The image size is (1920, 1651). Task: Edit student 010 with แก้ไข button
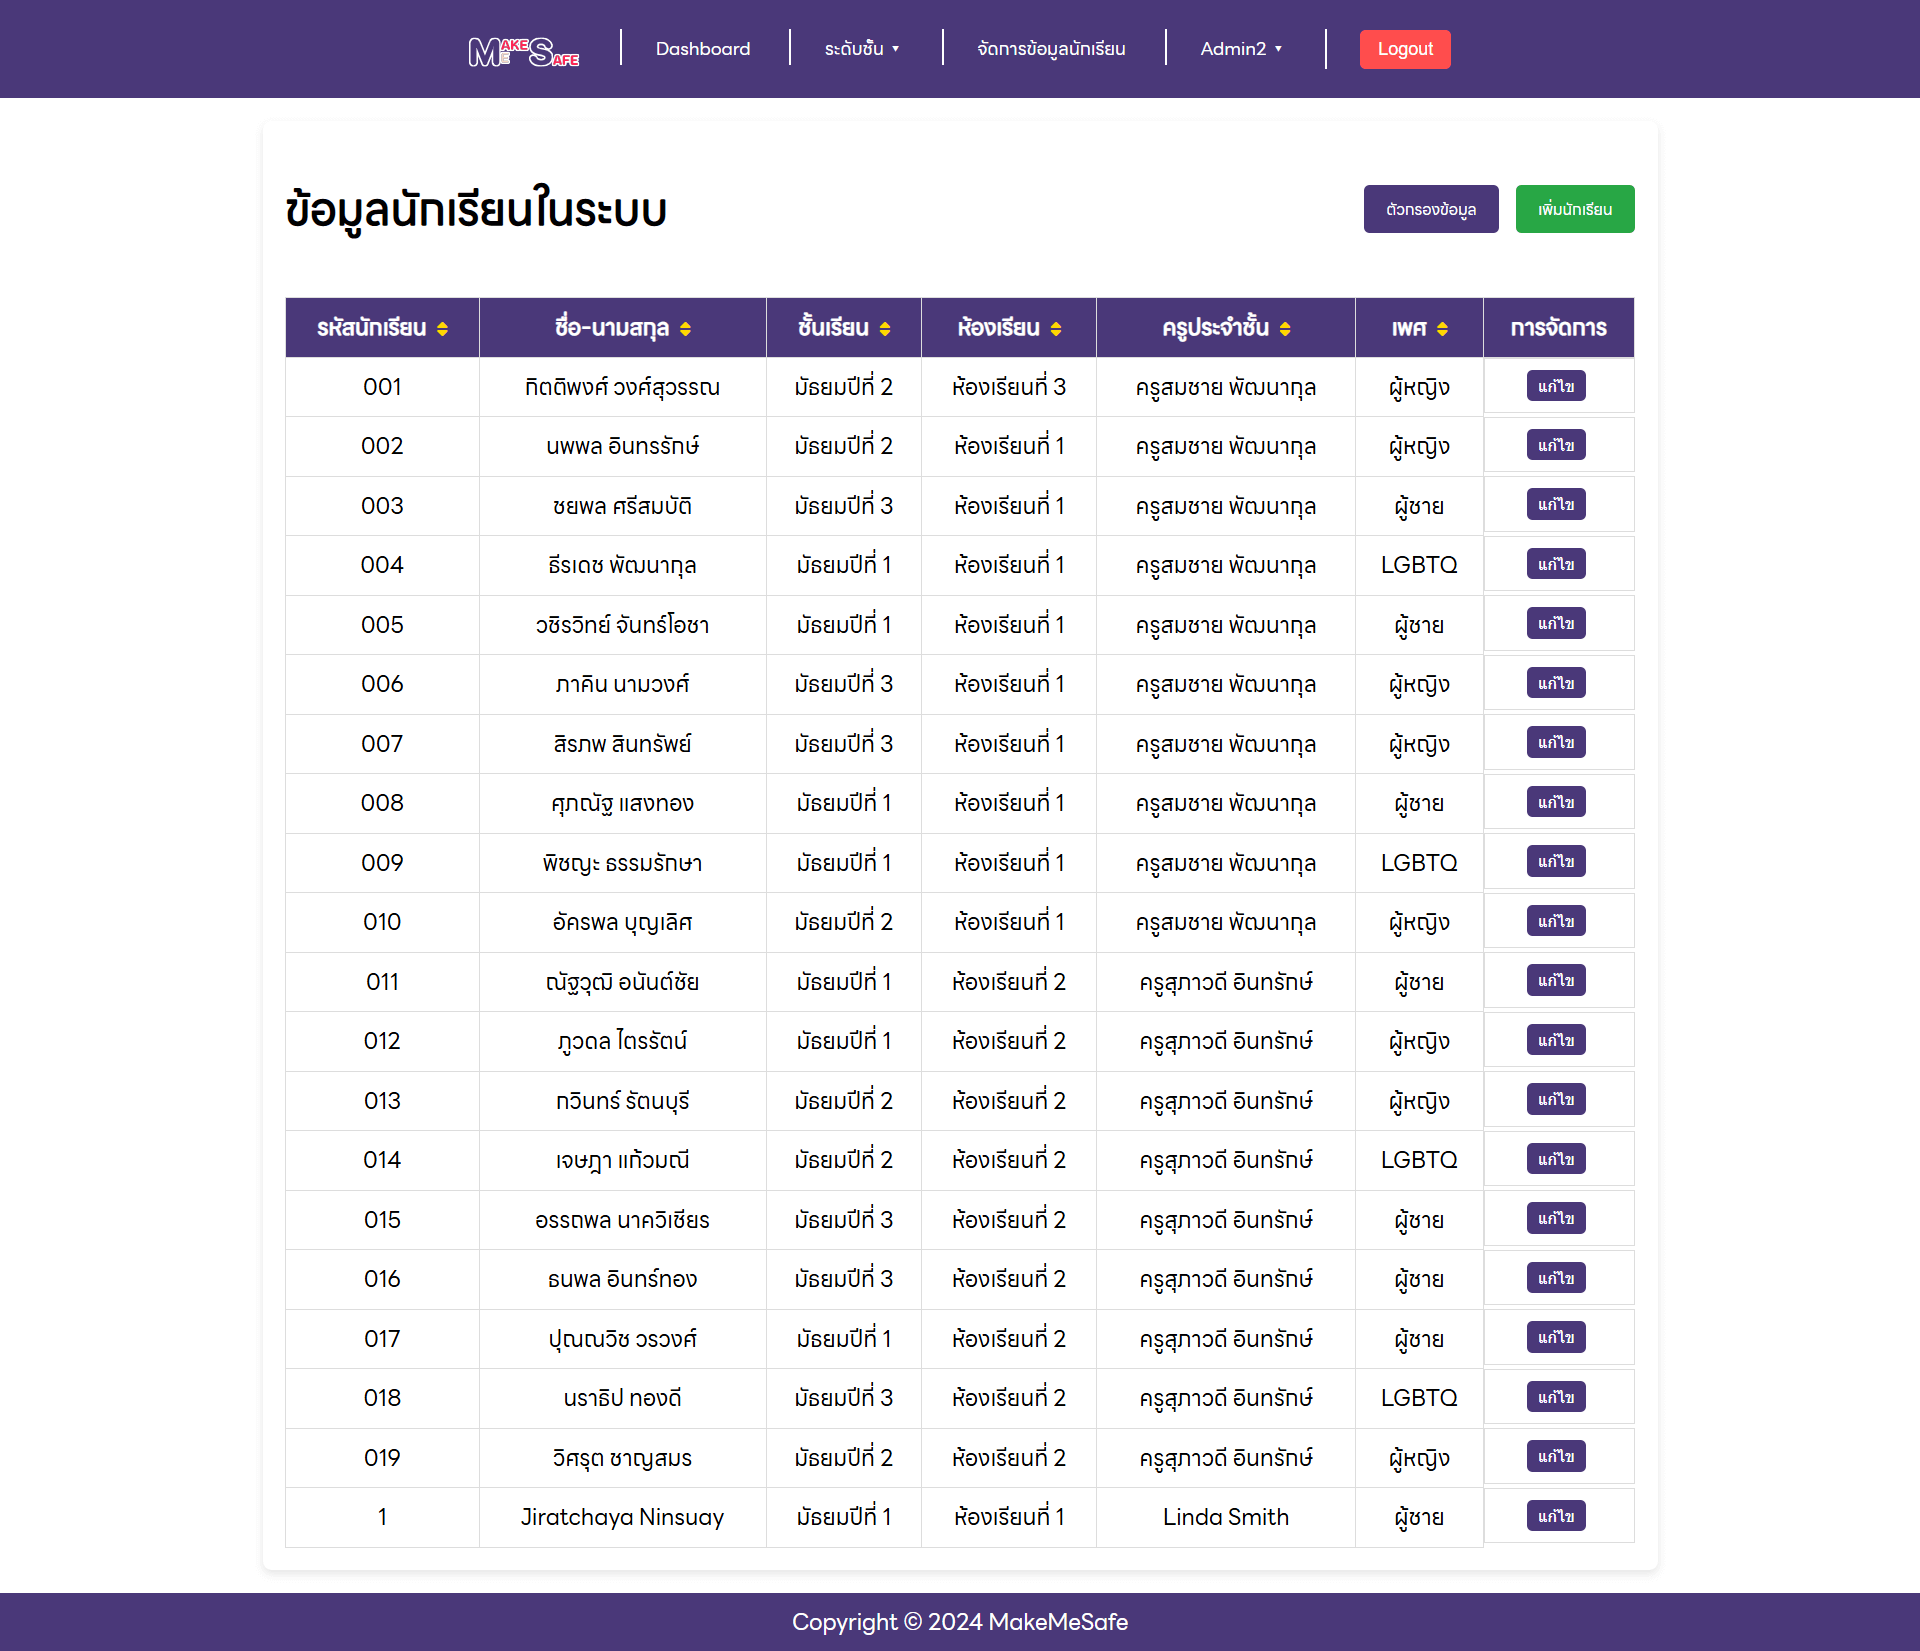1556,921
